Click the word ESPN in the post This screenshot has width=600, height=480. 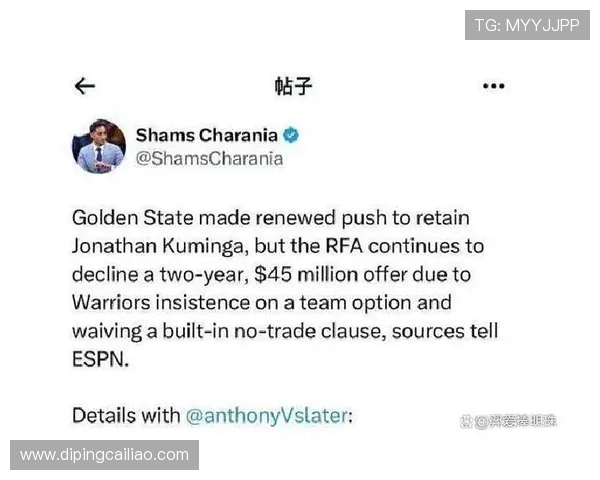98,359
